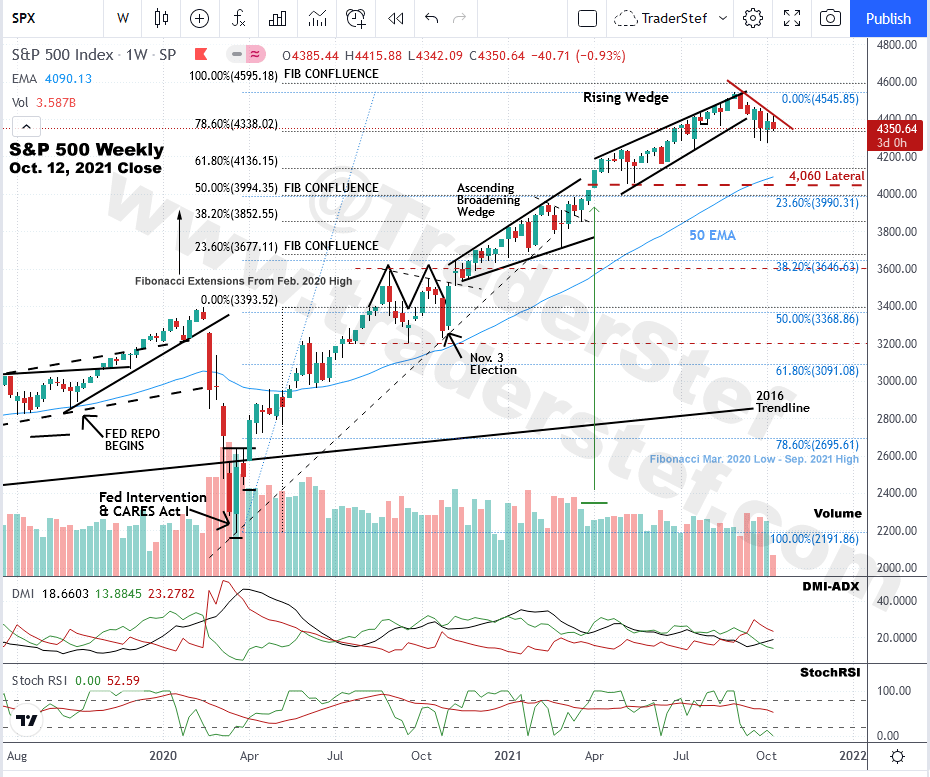This screenshot has width=930, height=777.
Task: Toggle the select layout square icon
Action: pyautogui.click(x=588, y=18)
